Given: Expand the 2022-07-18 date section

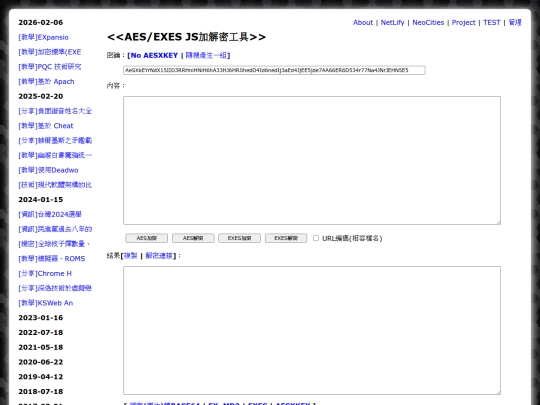Looking at the screenshot, I should [41, 333].
